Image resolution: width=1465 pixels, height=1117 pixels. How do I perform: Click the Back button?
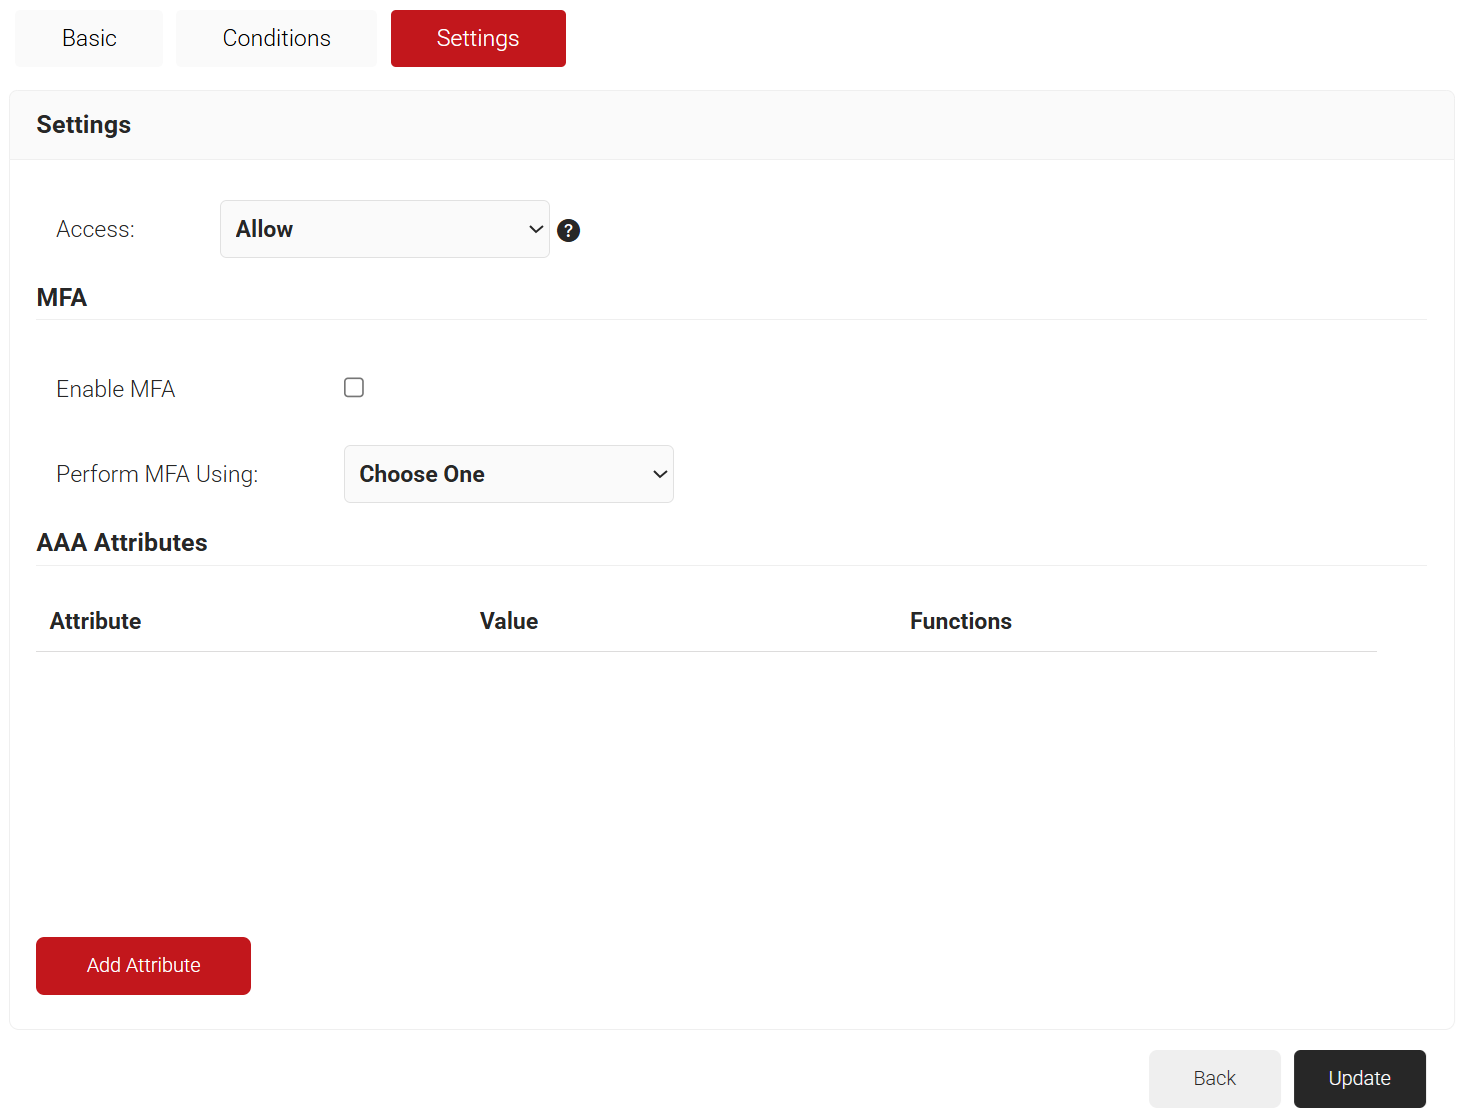1214,1078
